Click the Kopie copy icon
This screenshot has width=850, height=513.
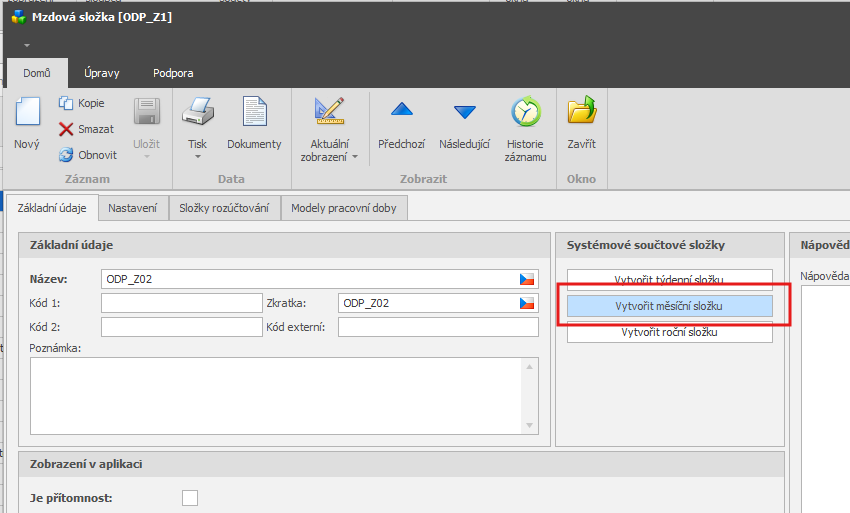pyautogui.click(x=66, y=103)
